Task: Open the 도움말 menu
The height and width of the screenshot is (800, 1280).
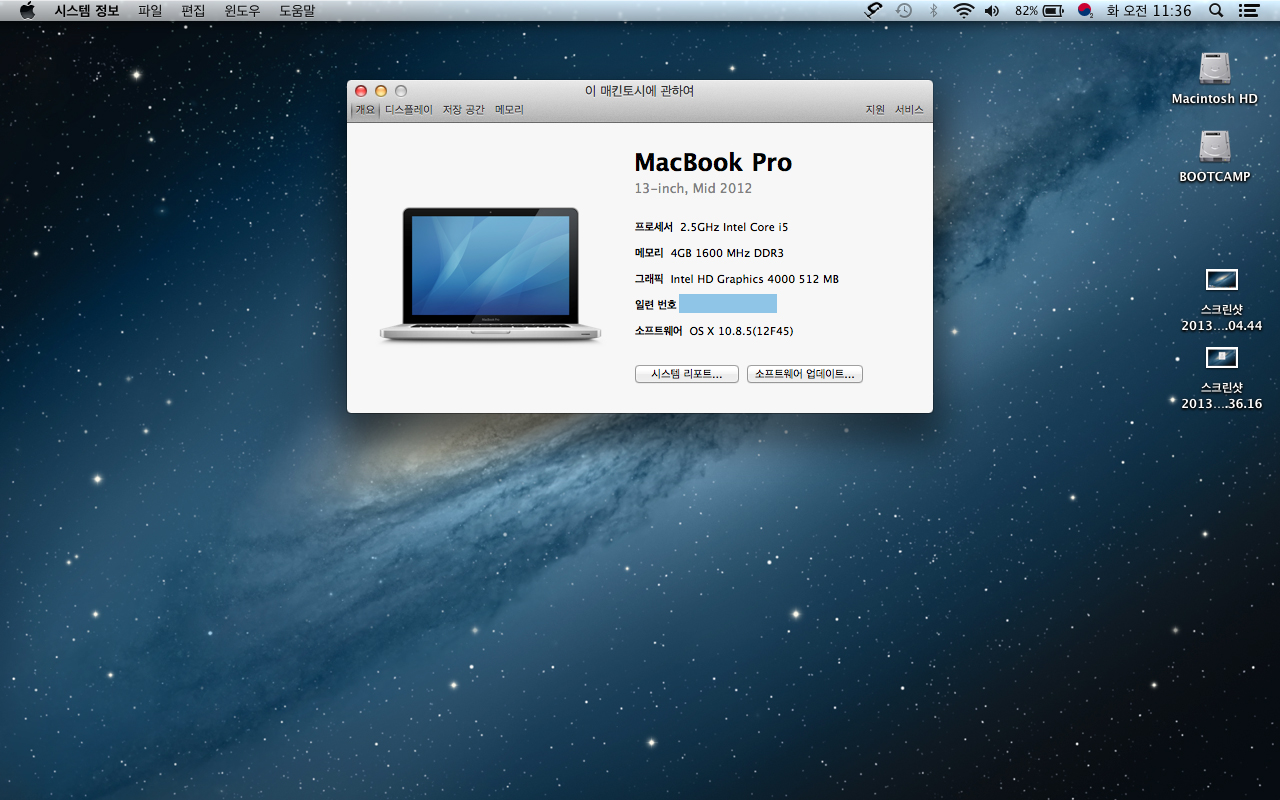Action: 297,11
